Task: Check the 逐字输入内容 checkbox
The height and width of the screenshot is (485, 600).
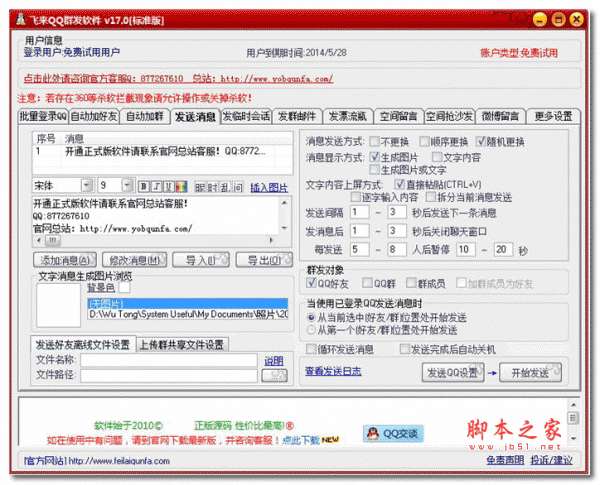Action: tap(356, 197)
